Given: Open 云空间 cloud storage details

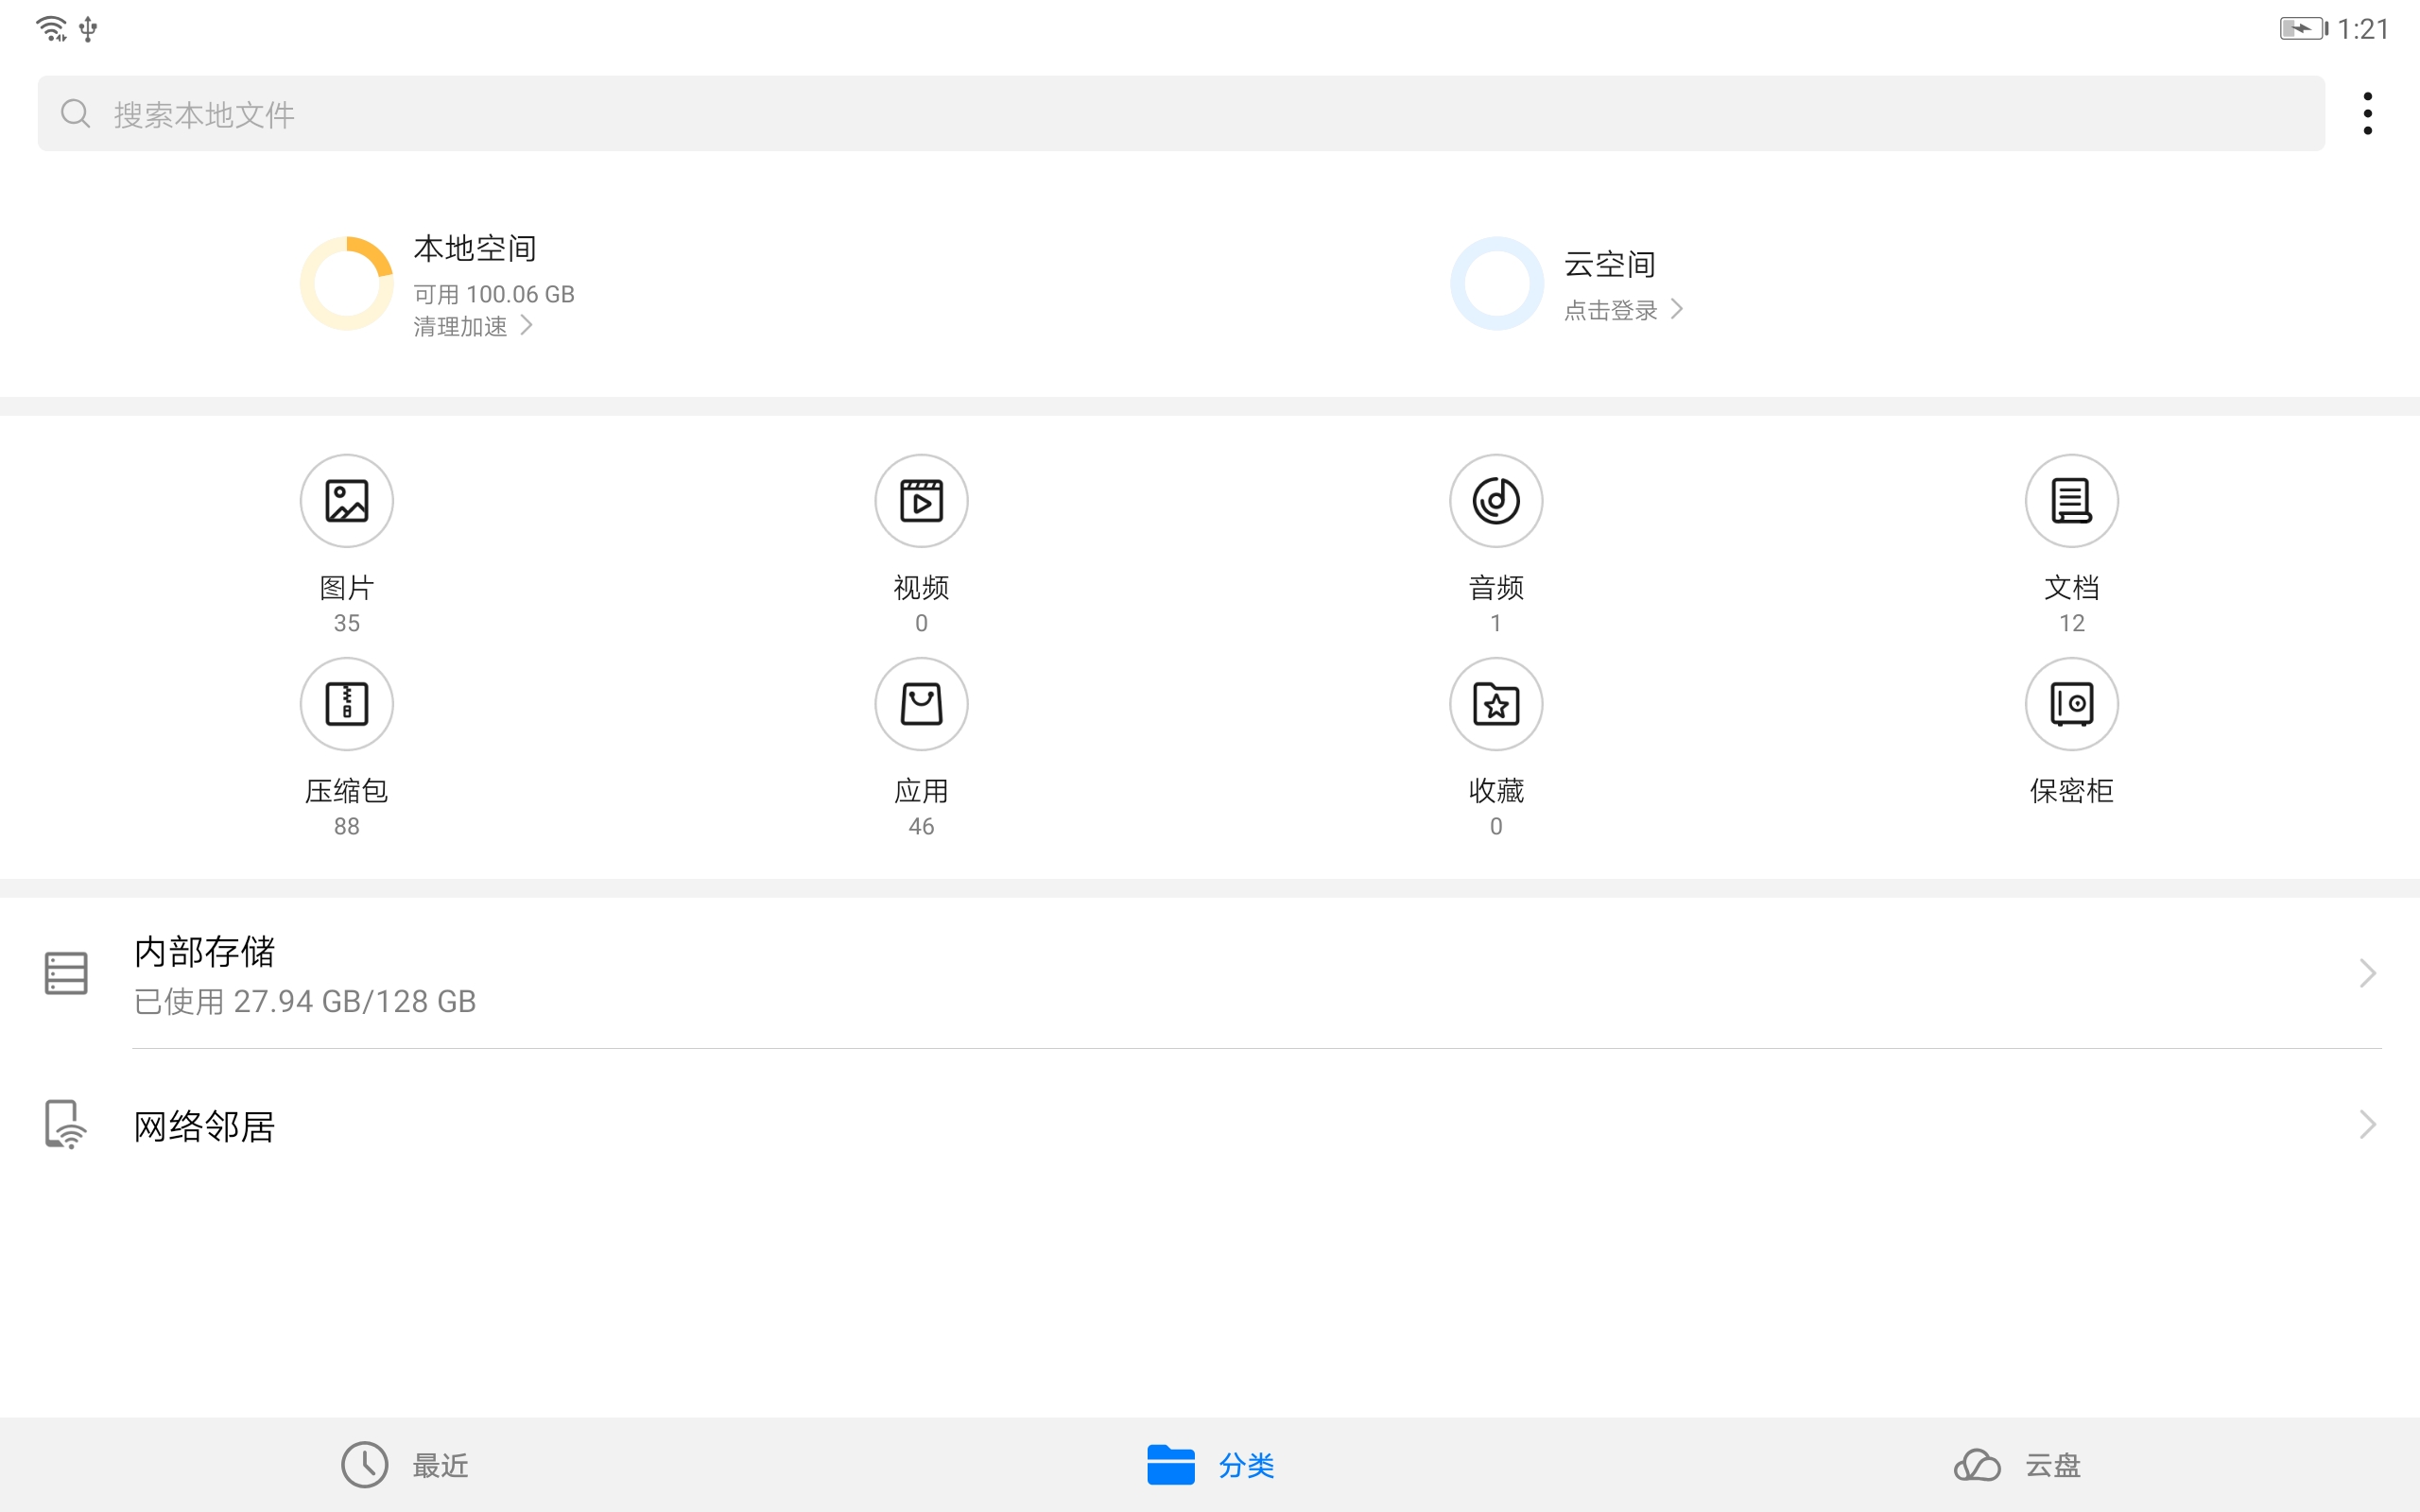Looking at the screenshot, I should coord(1608,263).
